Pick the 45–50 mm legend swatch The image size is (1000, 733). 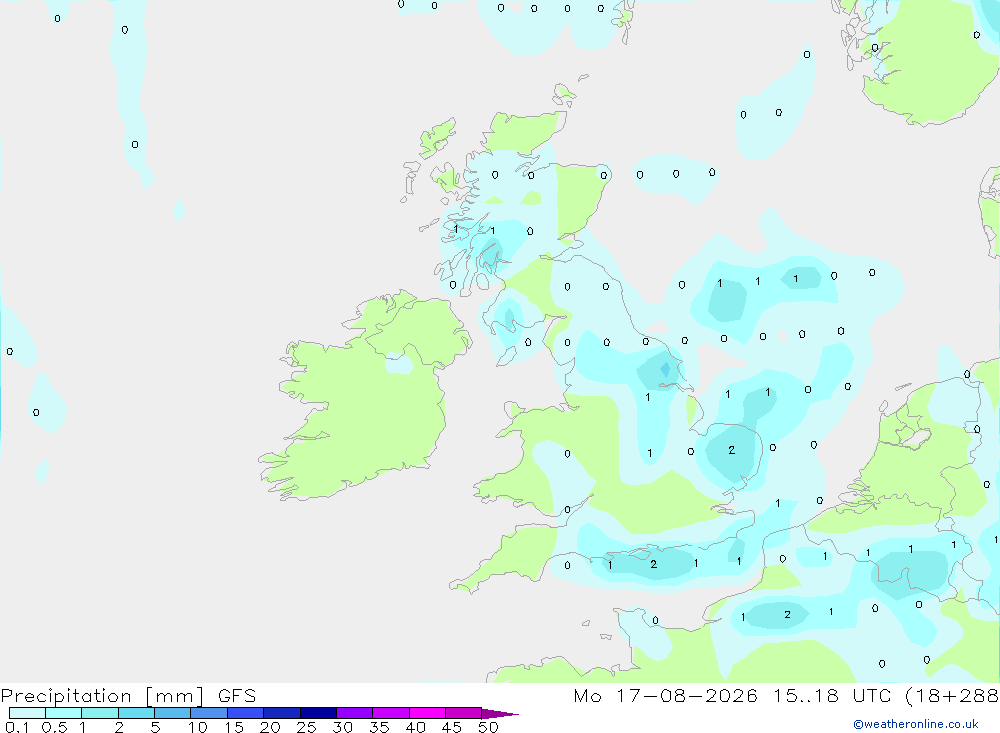coord(463,713)
